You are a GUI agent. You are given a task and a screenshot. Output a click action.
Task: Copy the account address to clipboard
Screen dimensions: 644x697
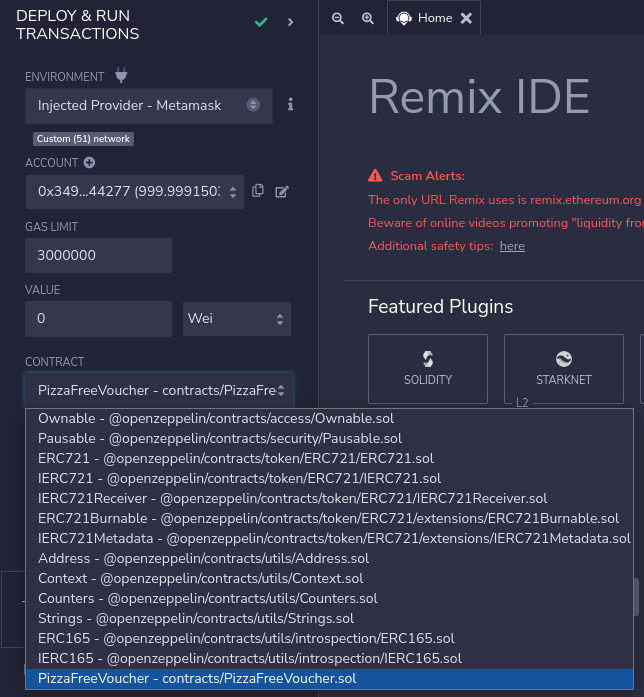click(258, 191)
